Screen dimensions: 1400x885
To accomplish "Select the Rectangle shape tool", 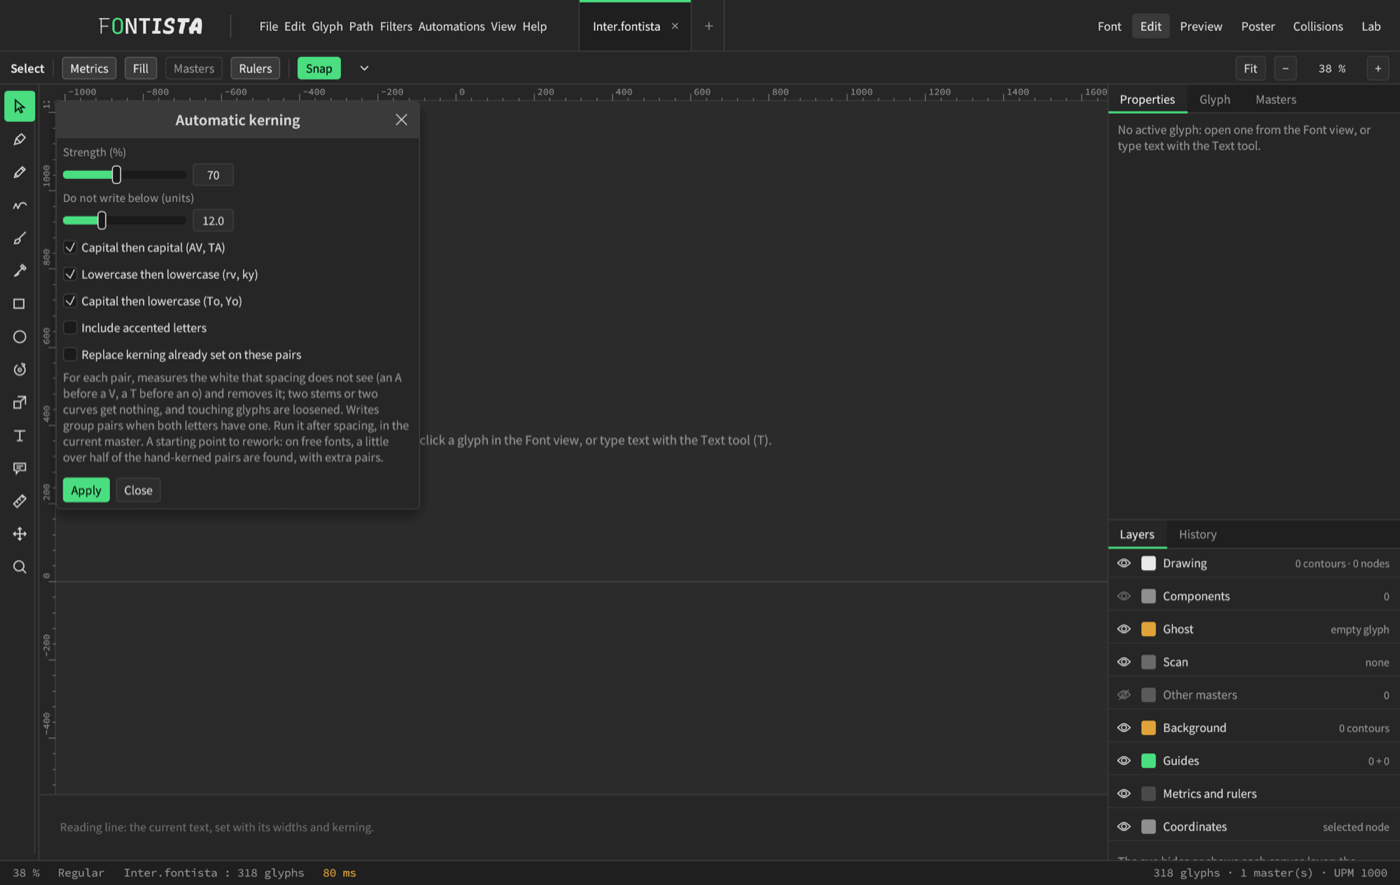I will point(19,304).
